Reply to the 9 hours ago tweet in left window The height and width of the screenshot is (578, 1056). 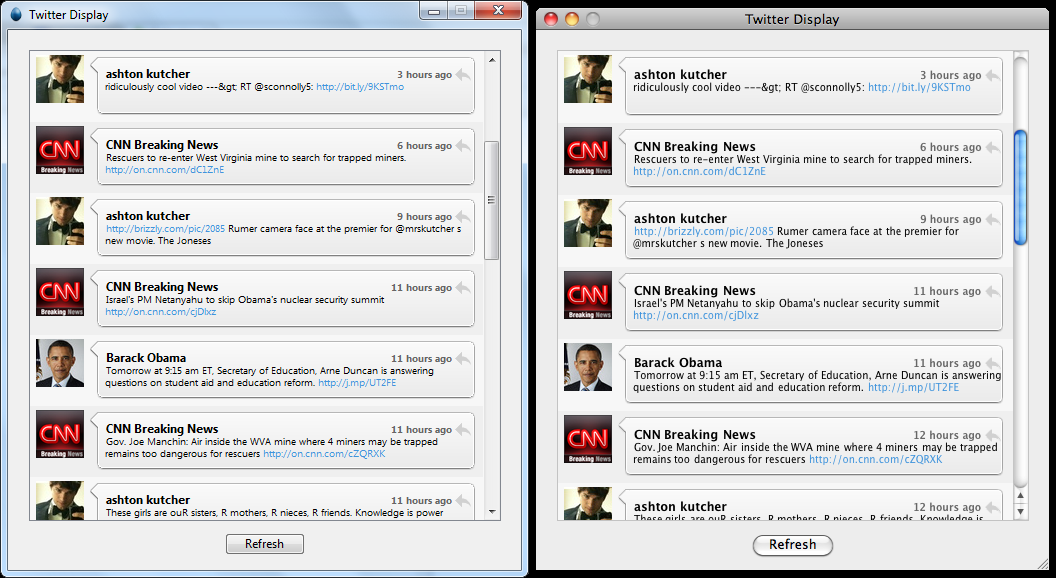tap(463, 216)
